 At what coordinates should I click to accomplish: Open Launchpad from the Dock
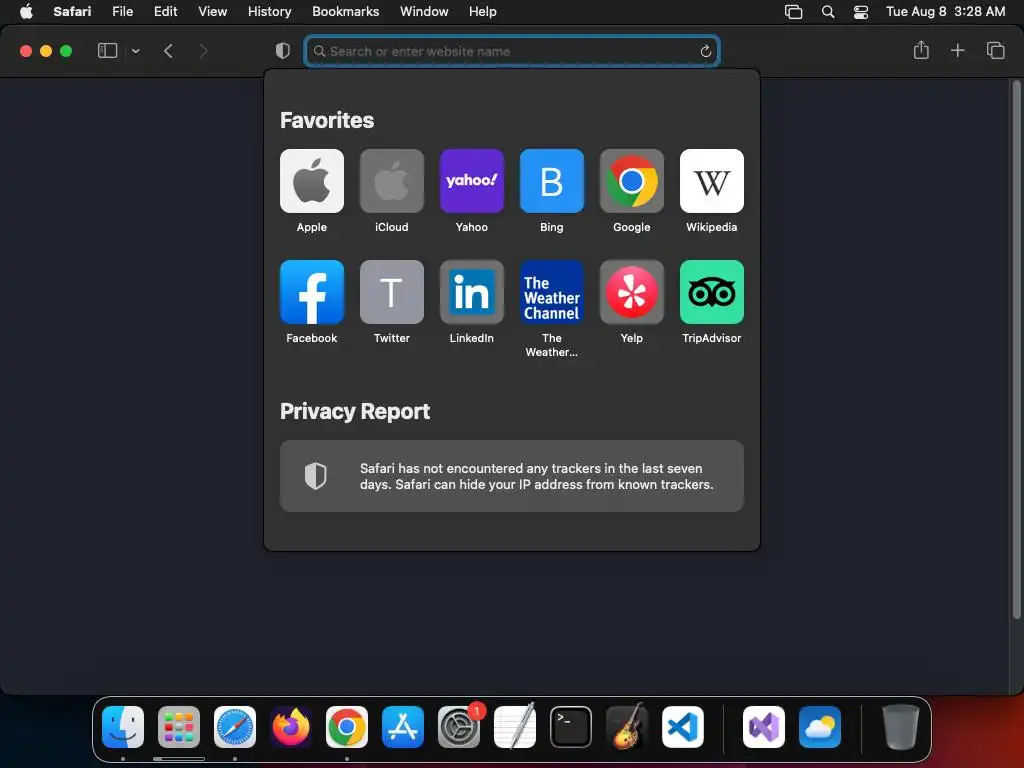pyautogui.click(x=179, y=727)
